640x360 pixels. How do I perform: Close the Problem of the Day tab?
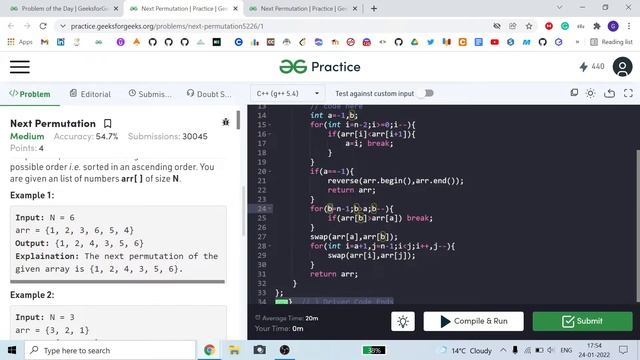116,9
